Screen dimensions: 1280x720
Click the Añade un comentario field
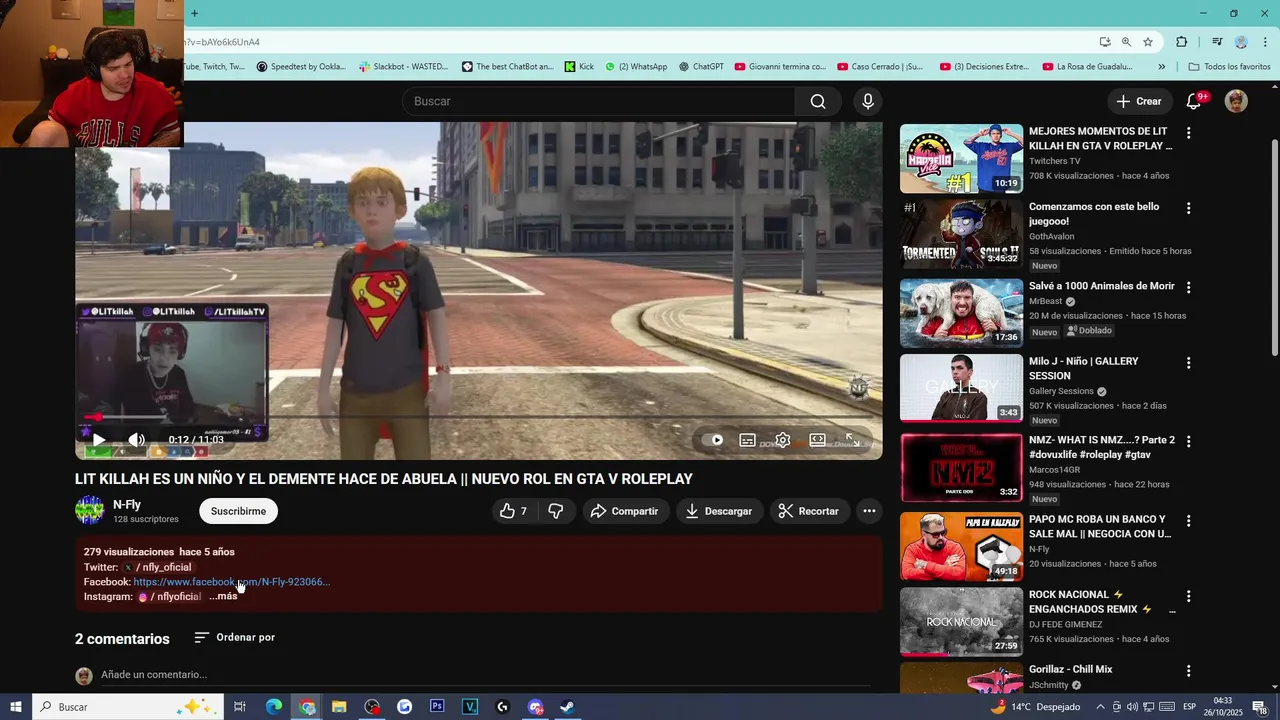[x=487, y=675]
